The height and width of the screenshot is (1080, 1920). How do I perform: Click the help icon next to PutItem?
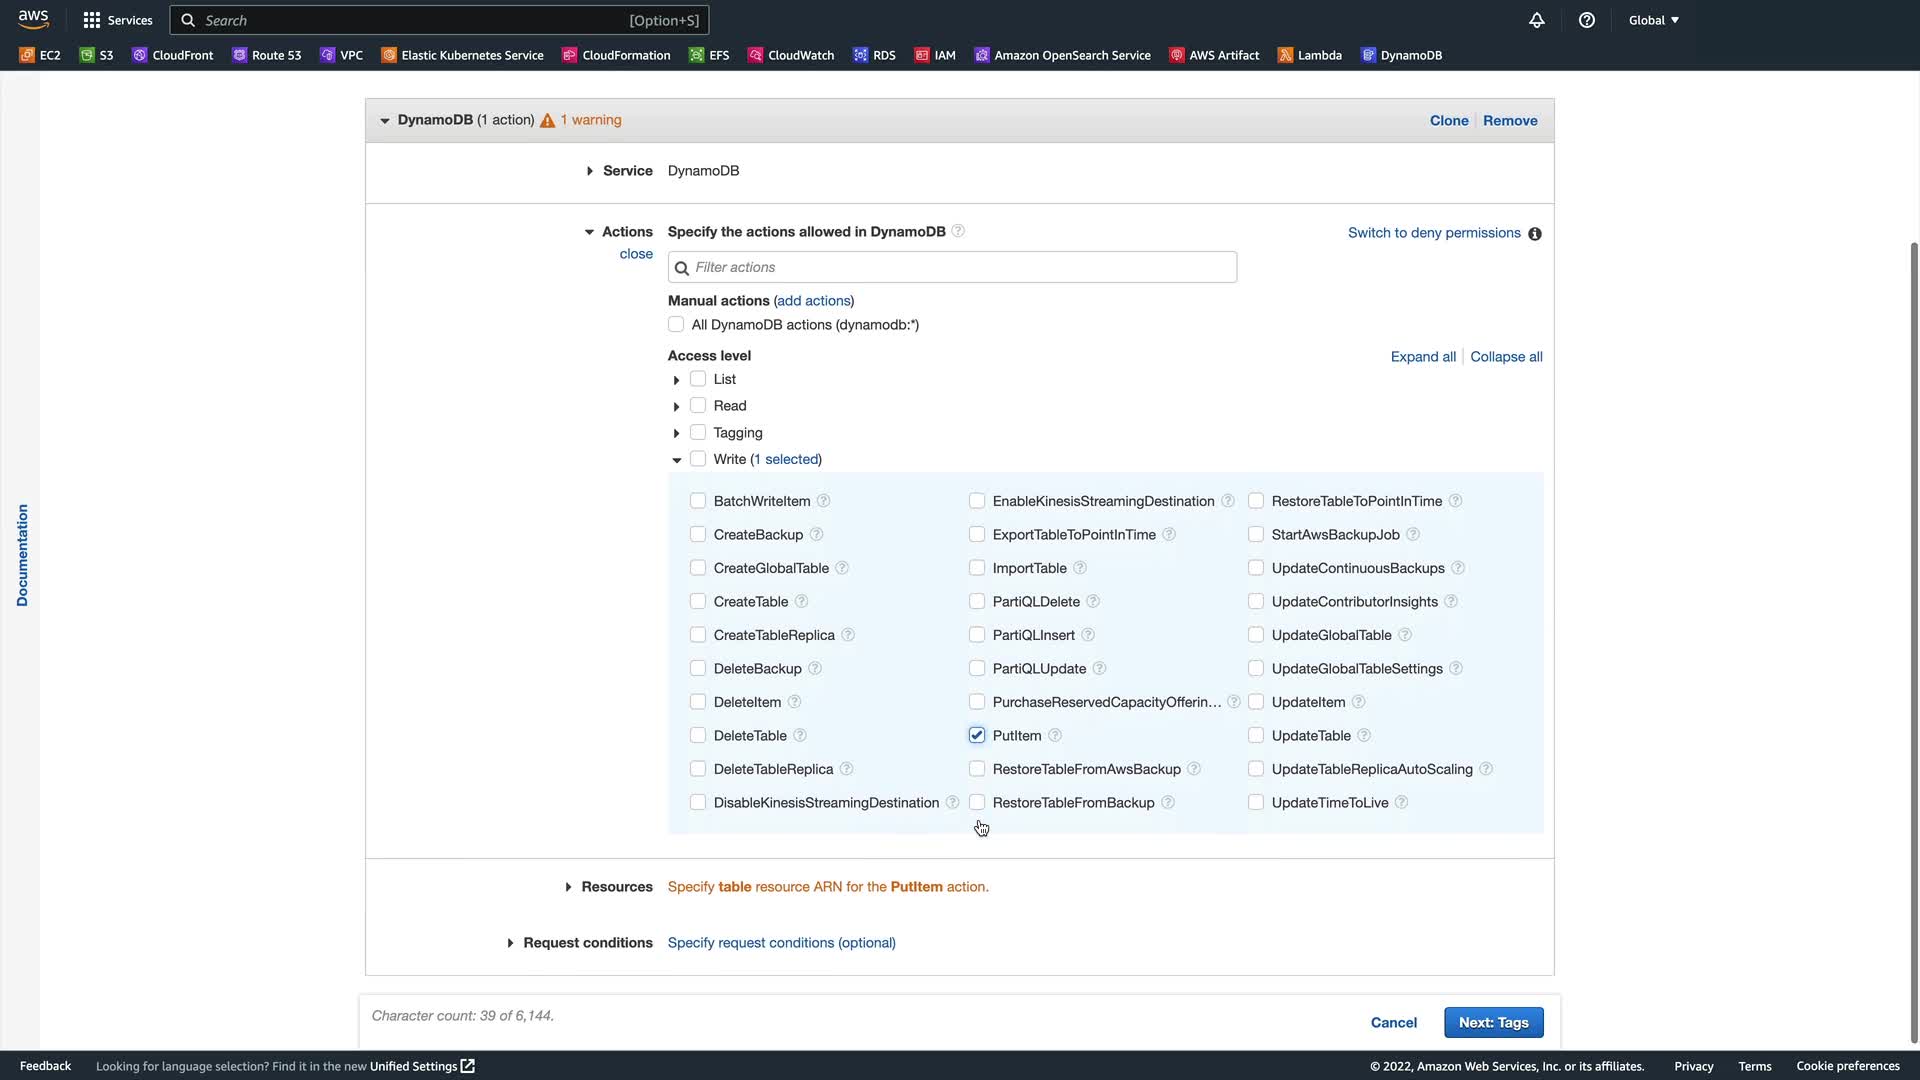[x=1055, y=736]
